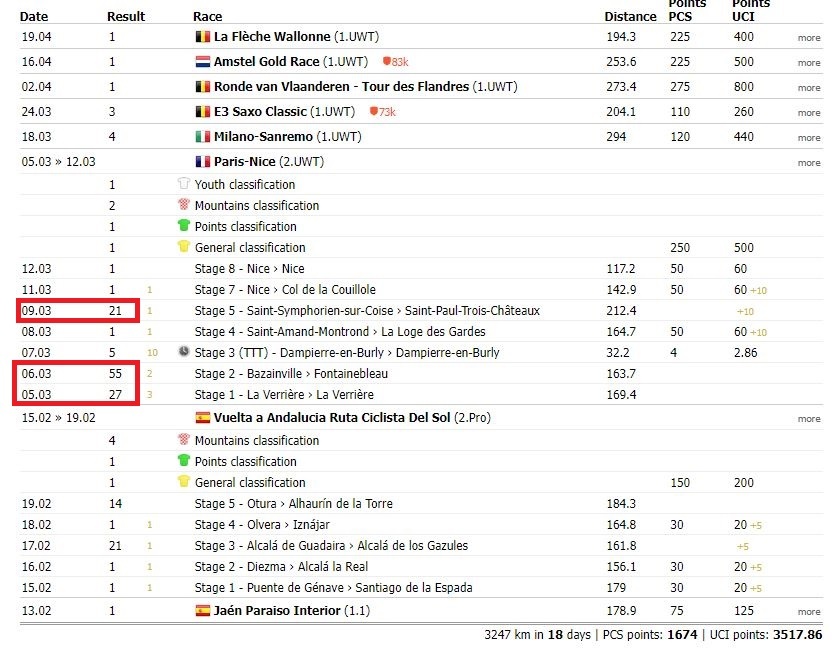Click the Distance column header
The image size is (837, 648).
[630, 17]
